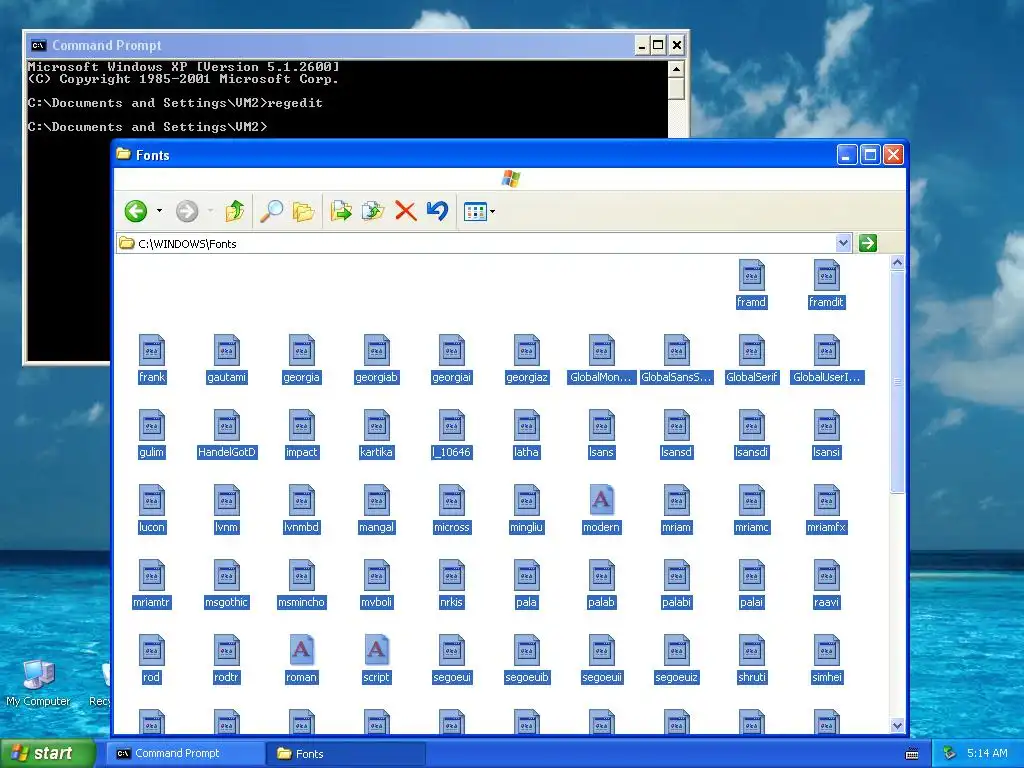Click the rodtr file name label
Viewport: 1024px width, 768px height.
(x=227, y=677)
